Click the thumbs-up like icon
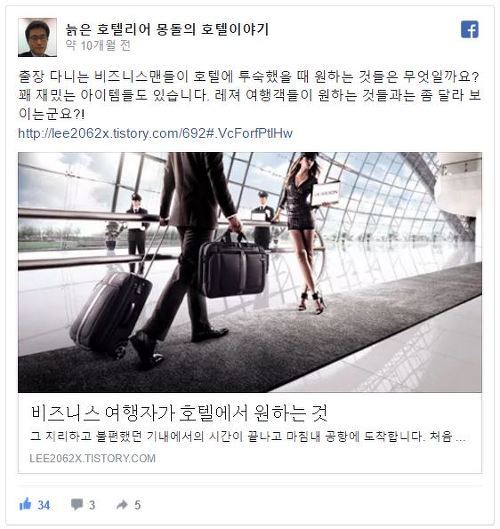Screen dimensions: 500x529 pyautogui.click(x=25, y=504)
